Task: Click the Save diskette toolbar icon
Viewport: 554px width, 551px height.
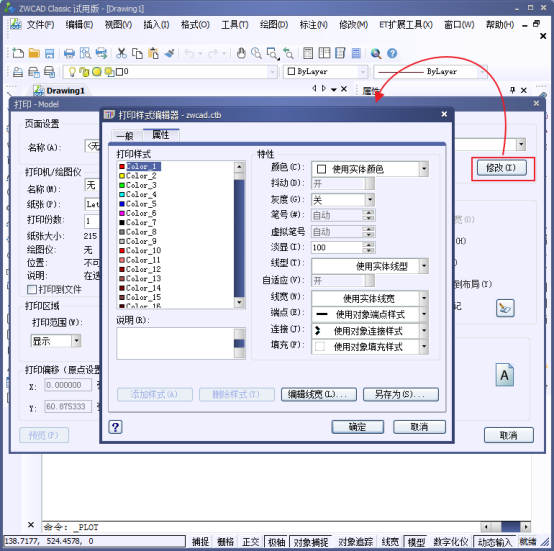Action: [49, 53]
